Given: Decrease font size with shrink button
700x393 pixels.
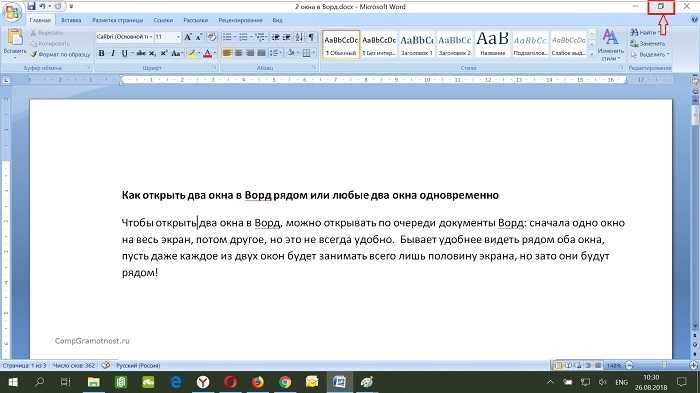Looking at the screenshot, I should pyautogui.click(x=199, y=37).
